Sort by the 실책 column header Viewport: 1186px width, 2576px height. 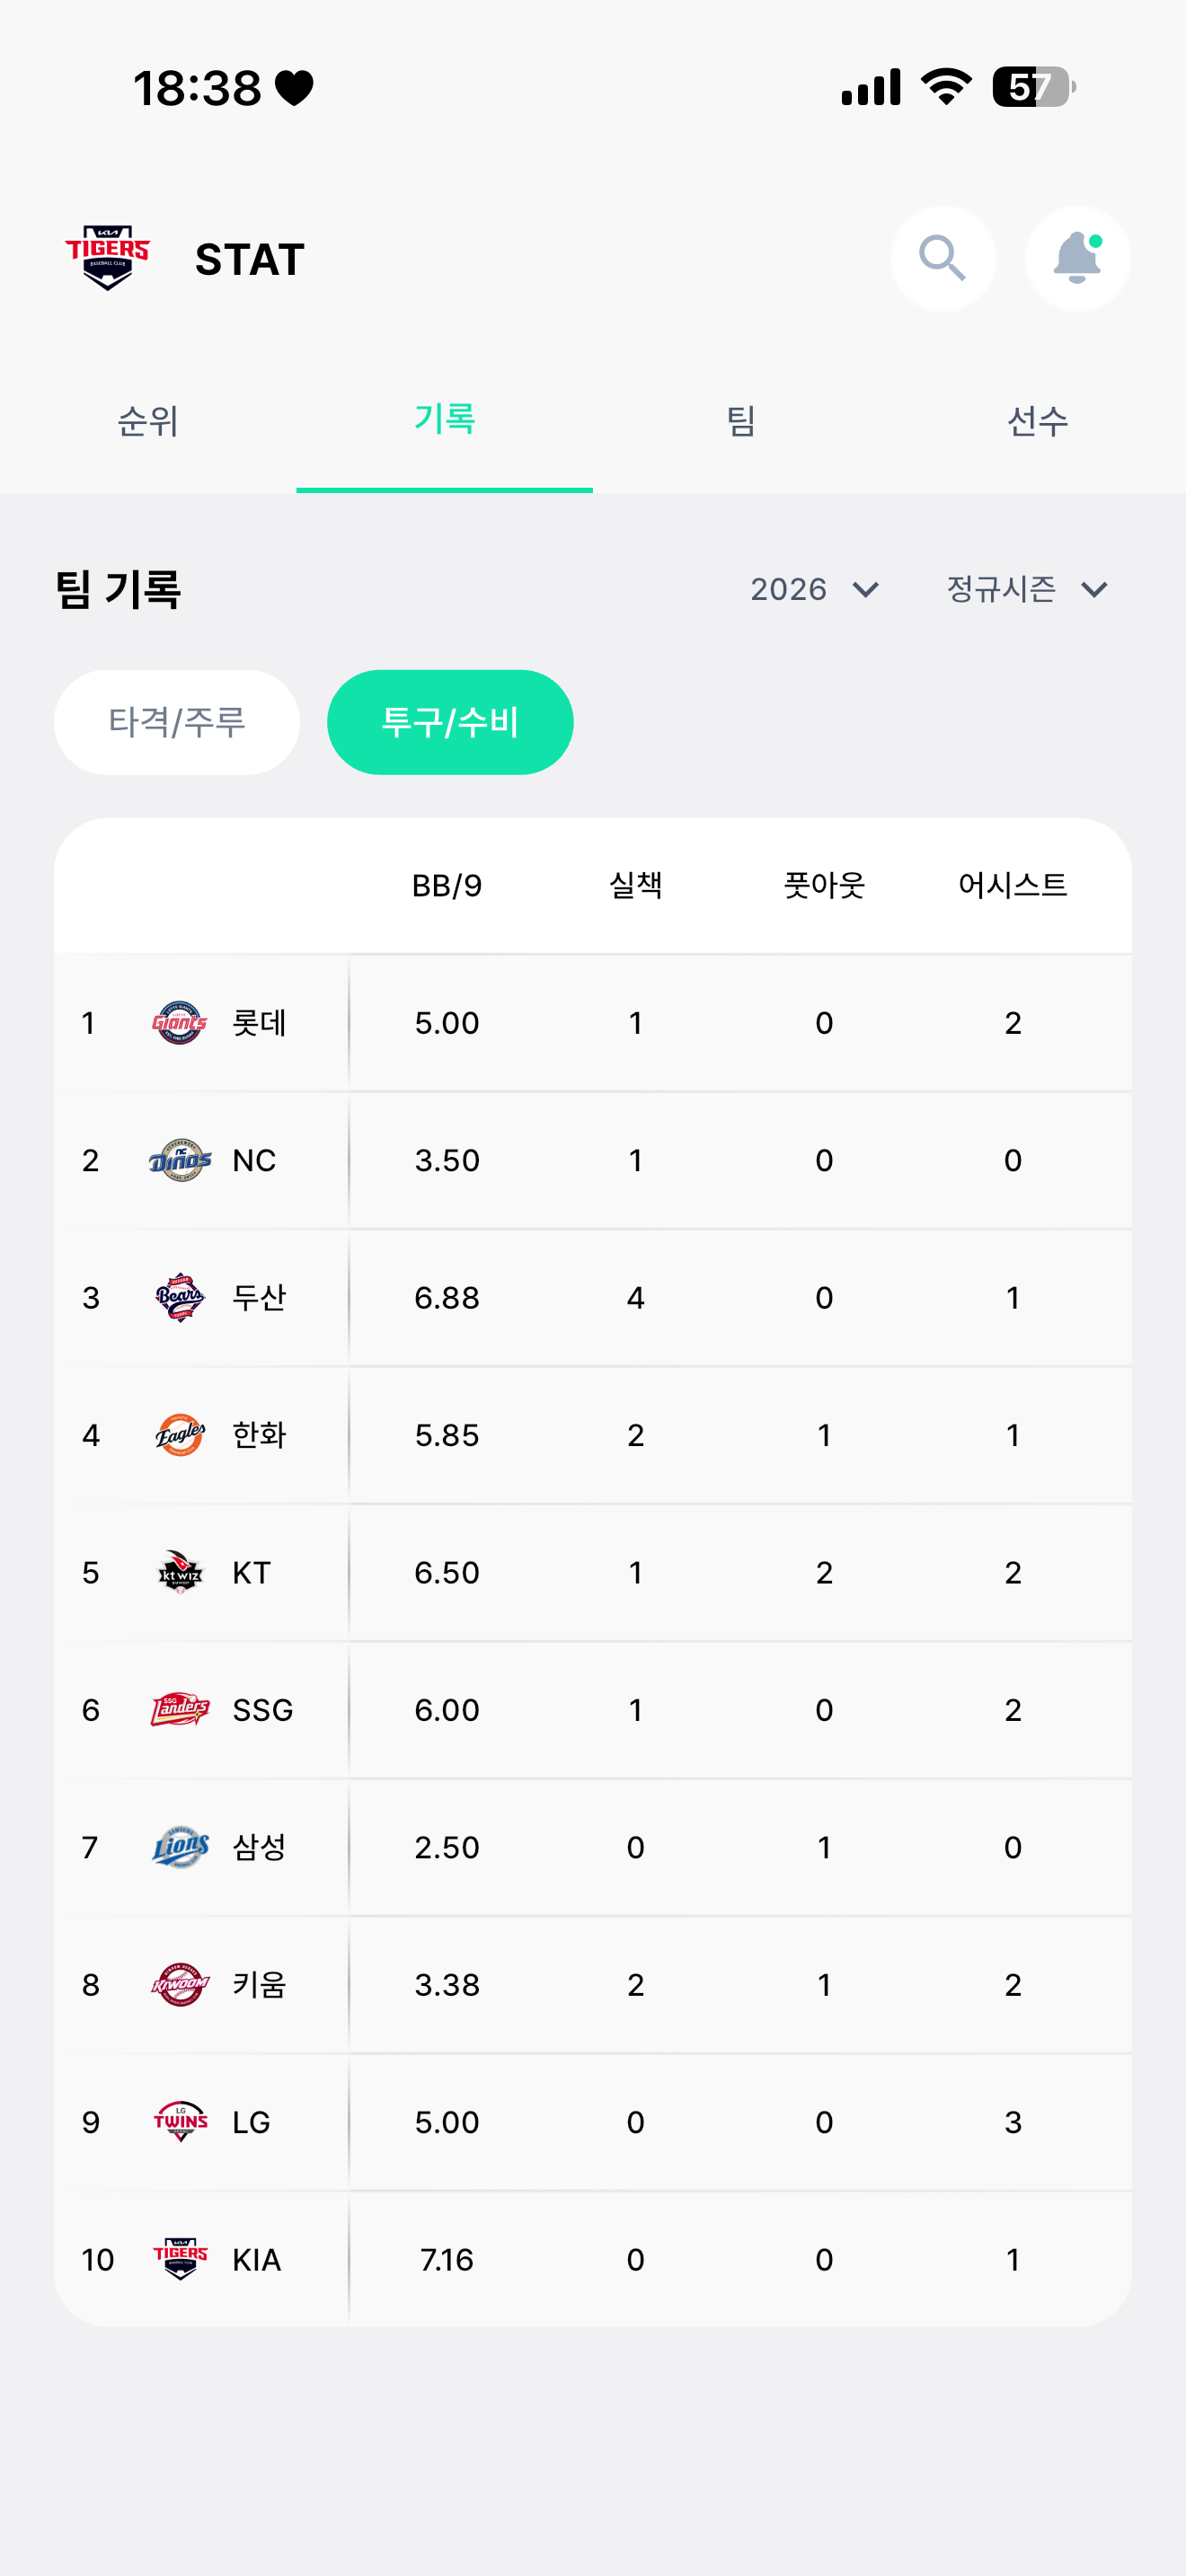coord(635,885)
